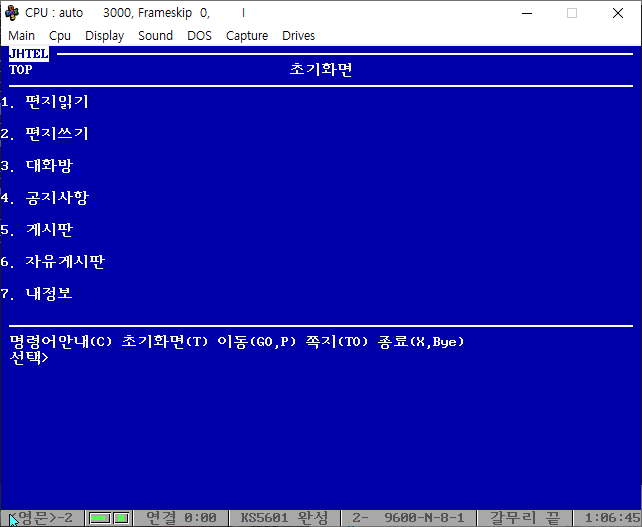The width and height of the screenshot is (642, 527).
Task: Click the DOSBox application icon in title bar
Action: tap(12, 13)
